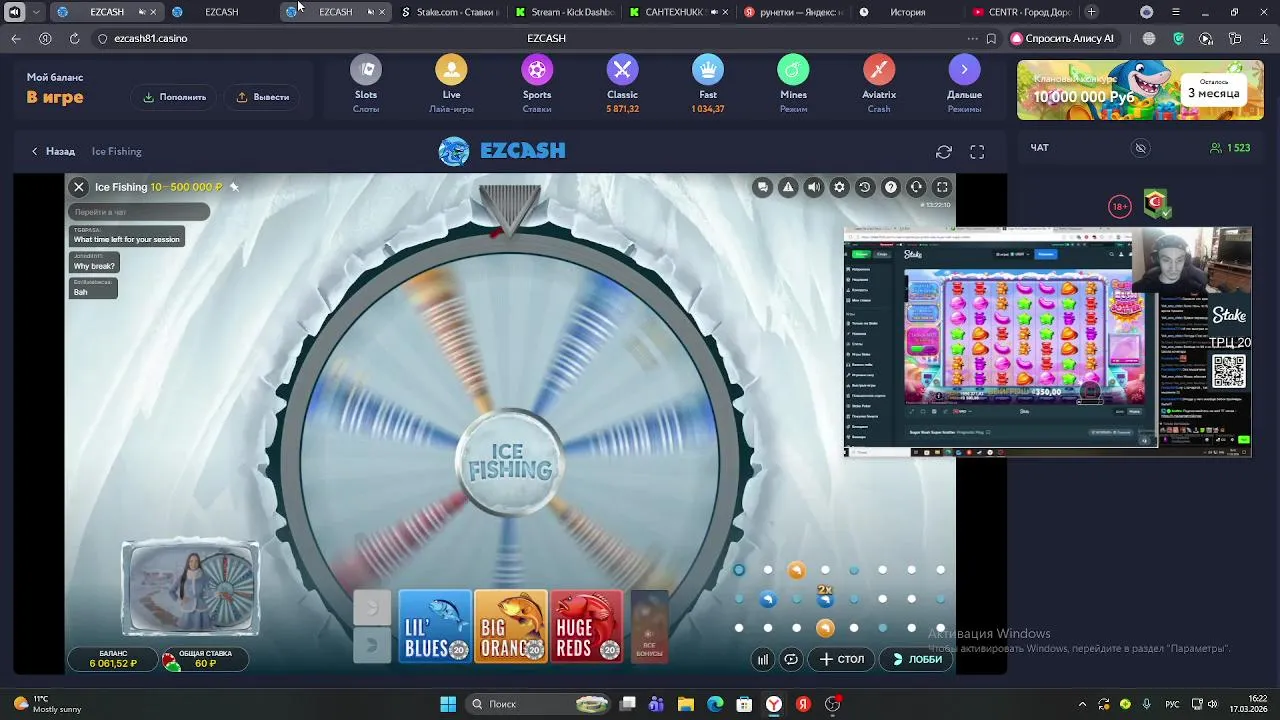Image resolution: width=1280 pixels, height=720 pixels.
Task: Click Спросить Алису AI button
Action: [1062, 38]
